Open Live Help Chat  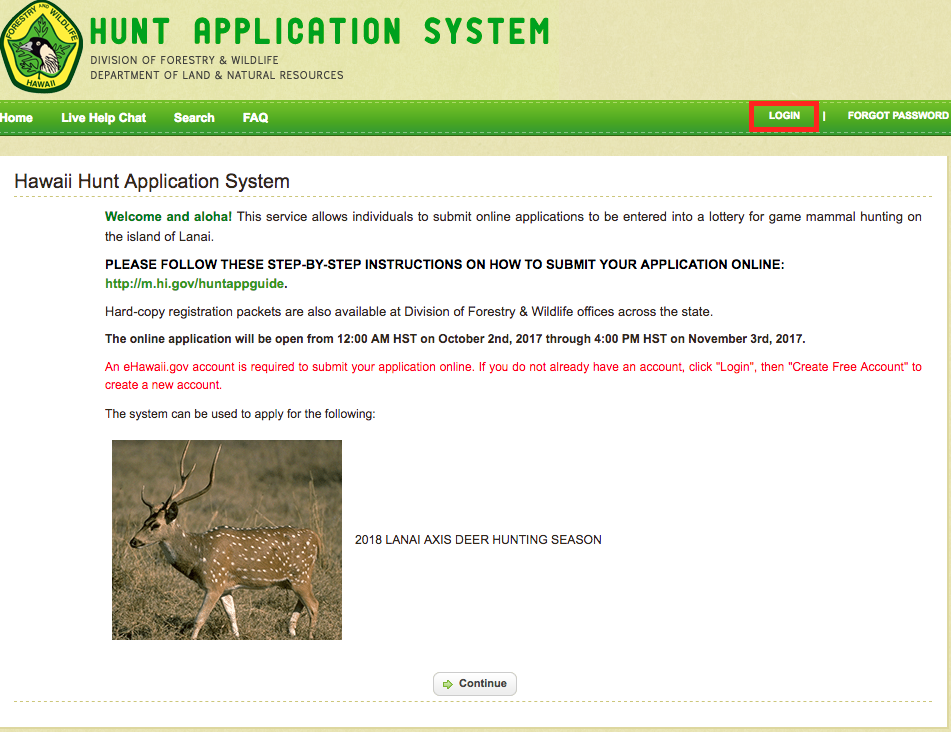[104, 118]
